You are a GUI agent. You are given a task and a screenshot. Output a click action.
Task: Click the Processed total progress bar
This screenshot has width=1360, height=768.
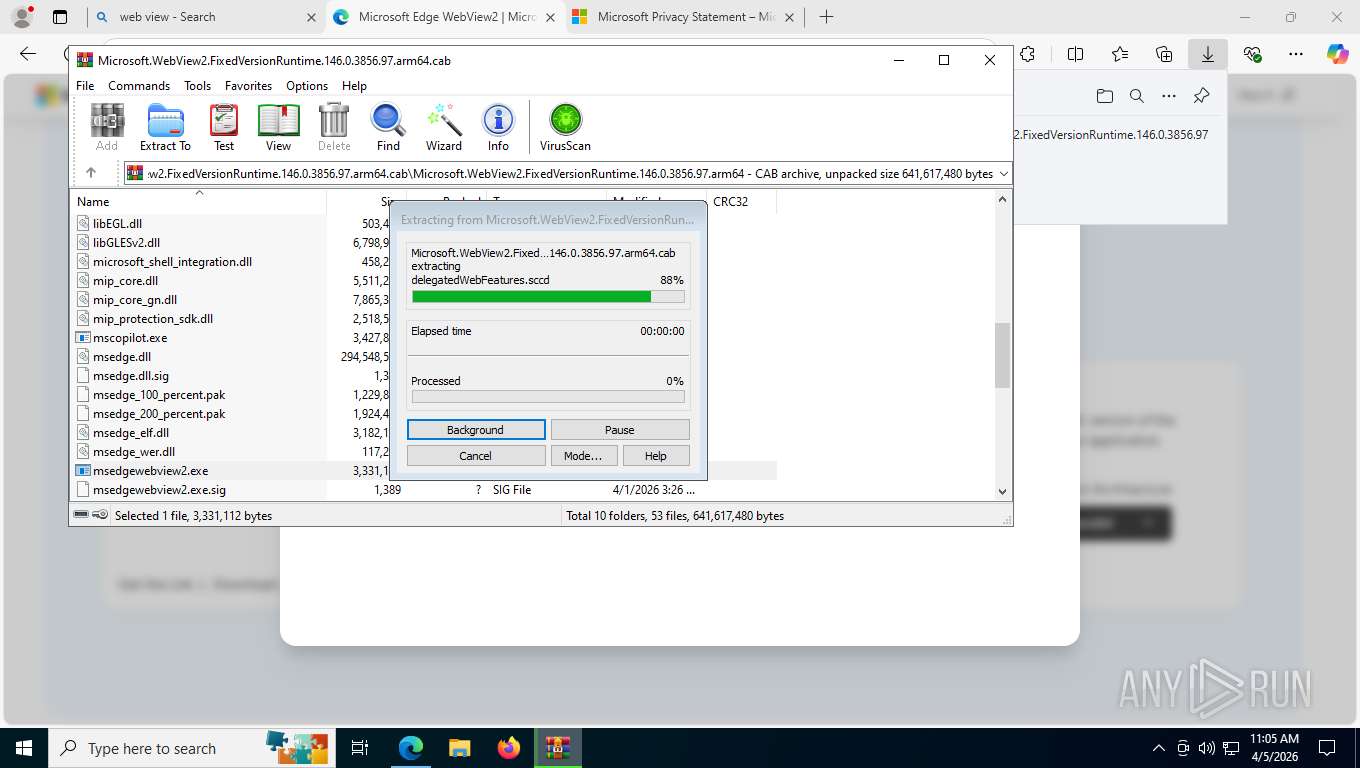[x=548, y=397]
